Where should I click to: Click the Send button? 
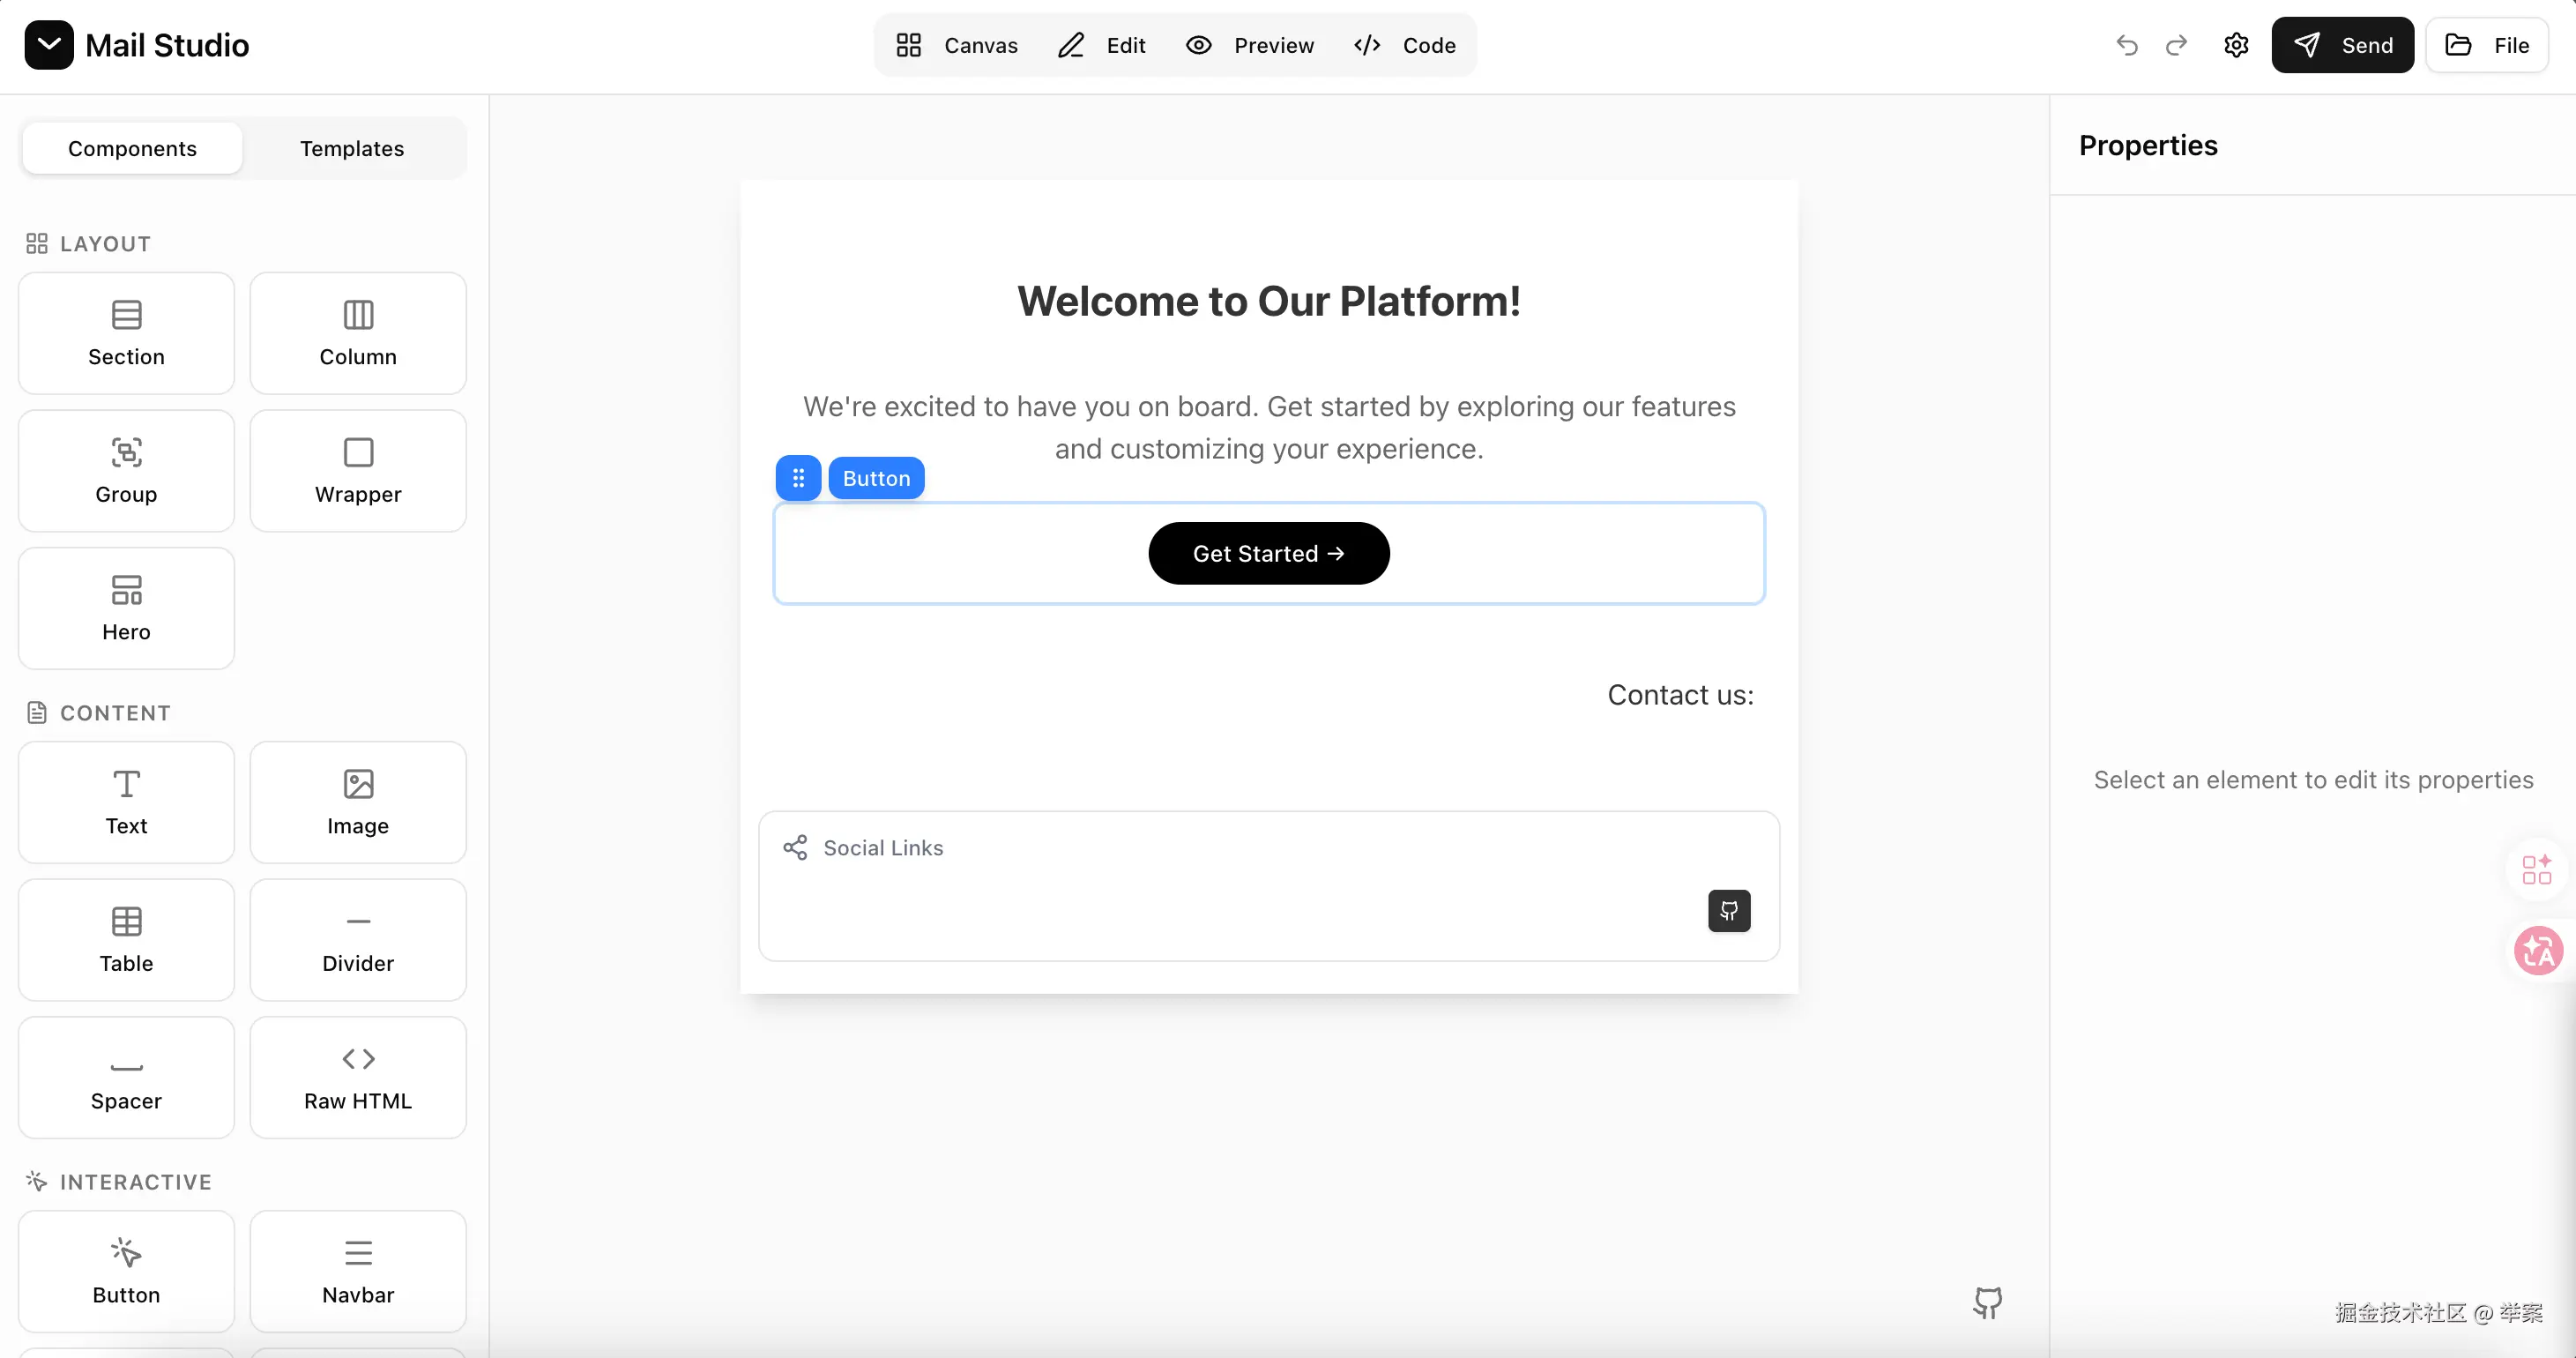click(2342, 45)
